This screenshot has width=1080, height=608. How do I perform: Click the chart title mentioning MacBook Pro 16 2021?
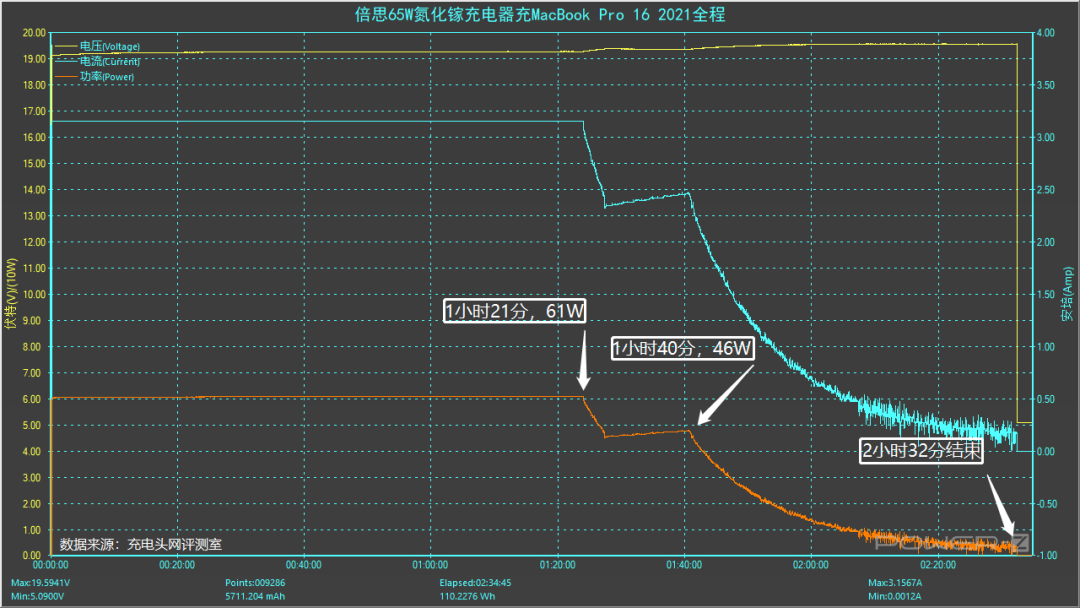tap(539, 14)
